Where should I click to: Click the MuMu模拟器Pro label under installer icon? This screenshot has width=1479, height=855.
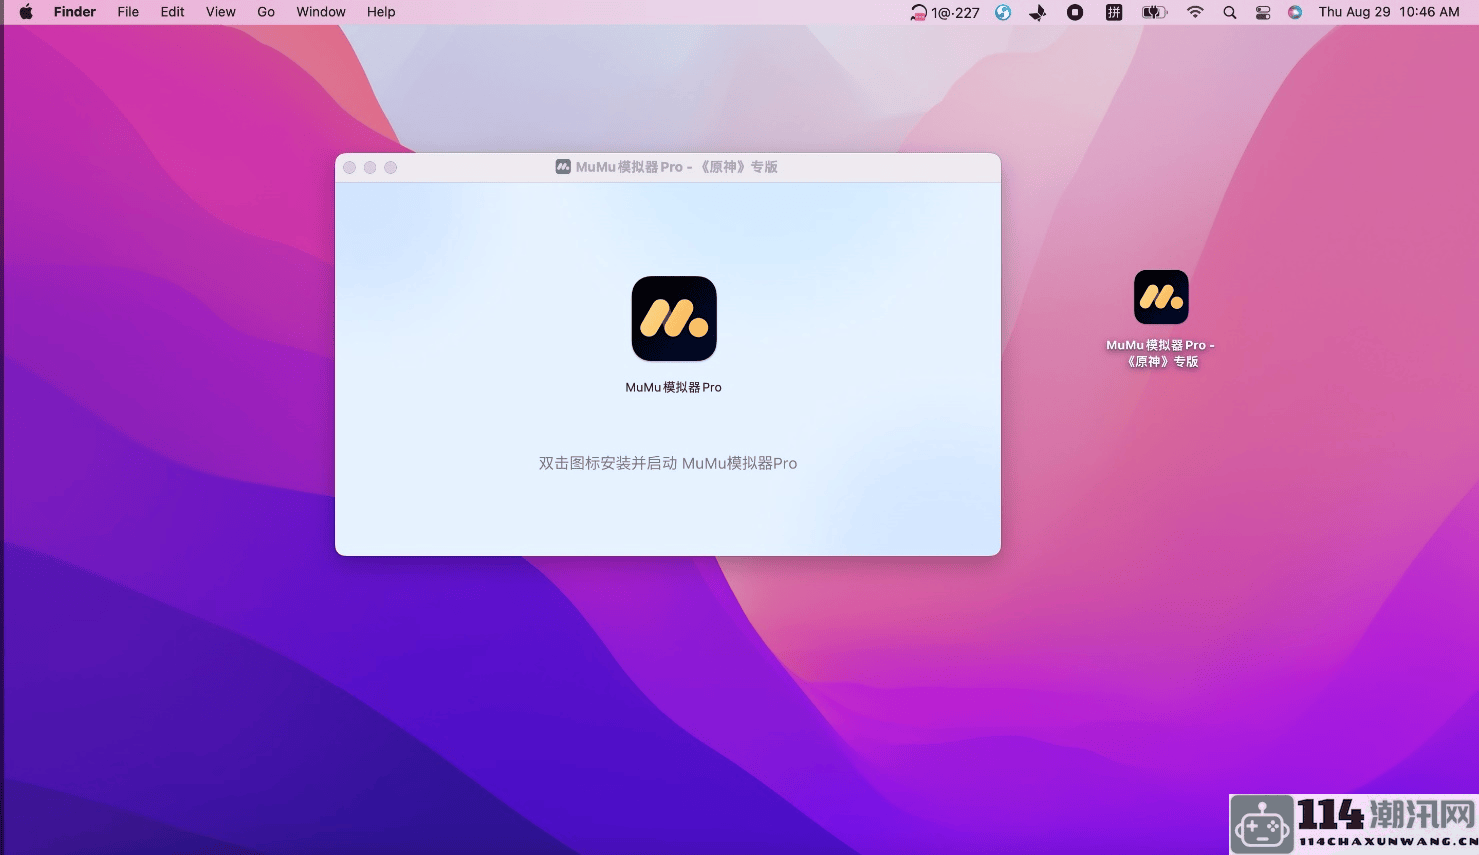click(673, 387)
